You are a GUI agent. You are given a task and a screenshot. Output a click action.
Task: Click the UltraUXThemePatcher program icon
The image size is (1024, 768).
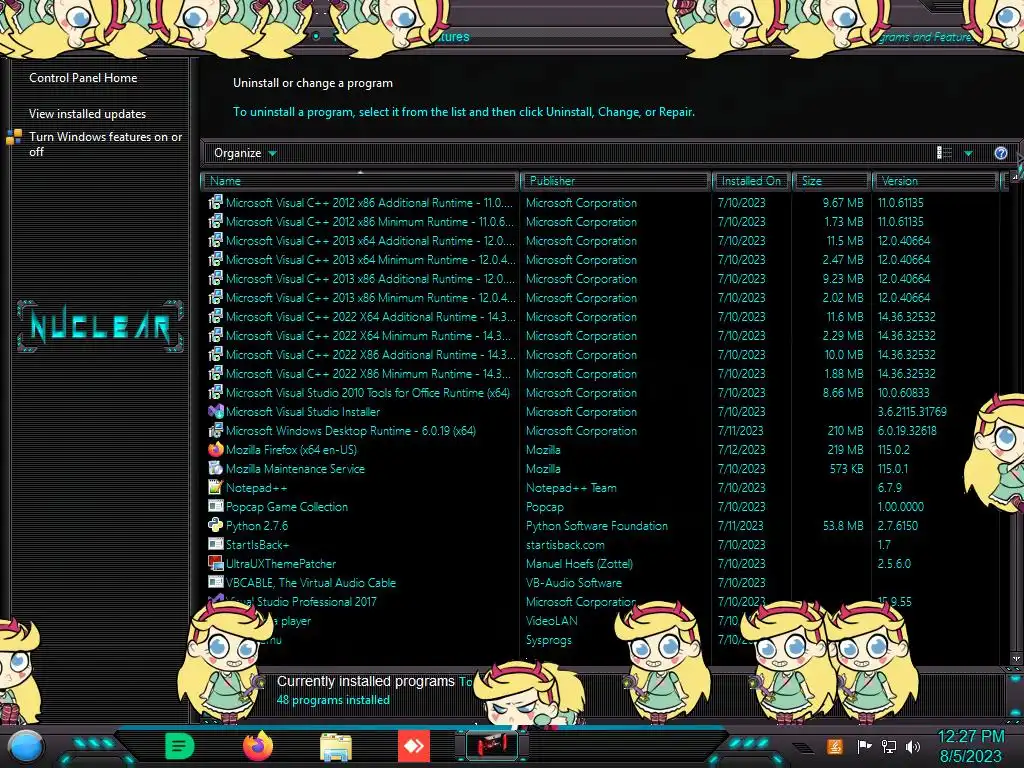pos(216,563)
